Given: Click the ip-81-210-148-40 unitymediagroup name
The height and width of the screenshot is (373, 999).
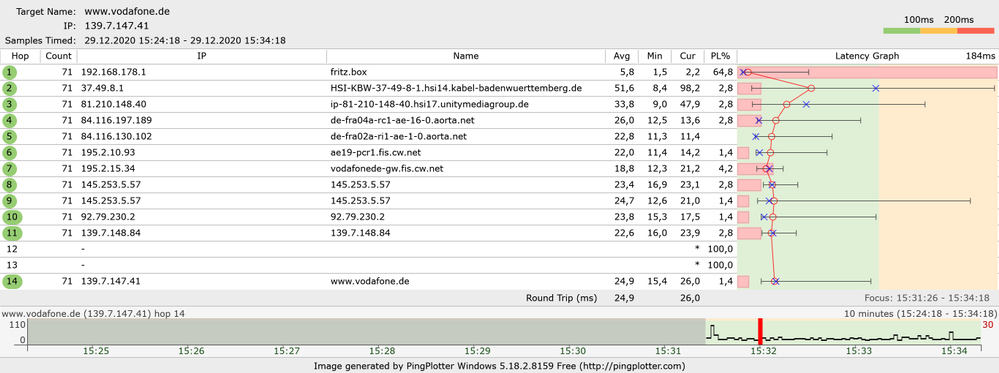Looking at the screenshot, I should 429,104.
